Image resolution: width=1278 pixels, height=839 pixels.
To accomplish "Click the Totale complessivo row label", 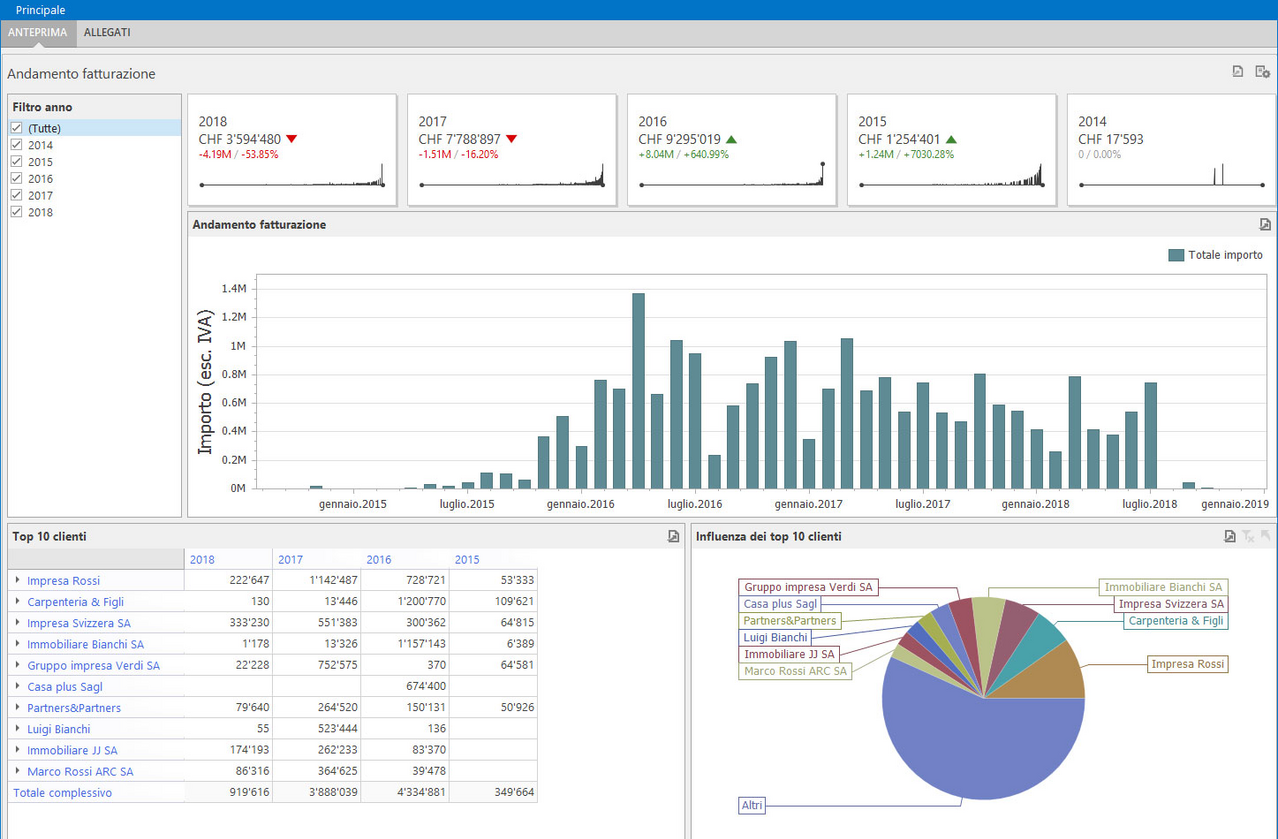I will pos(62,793).
